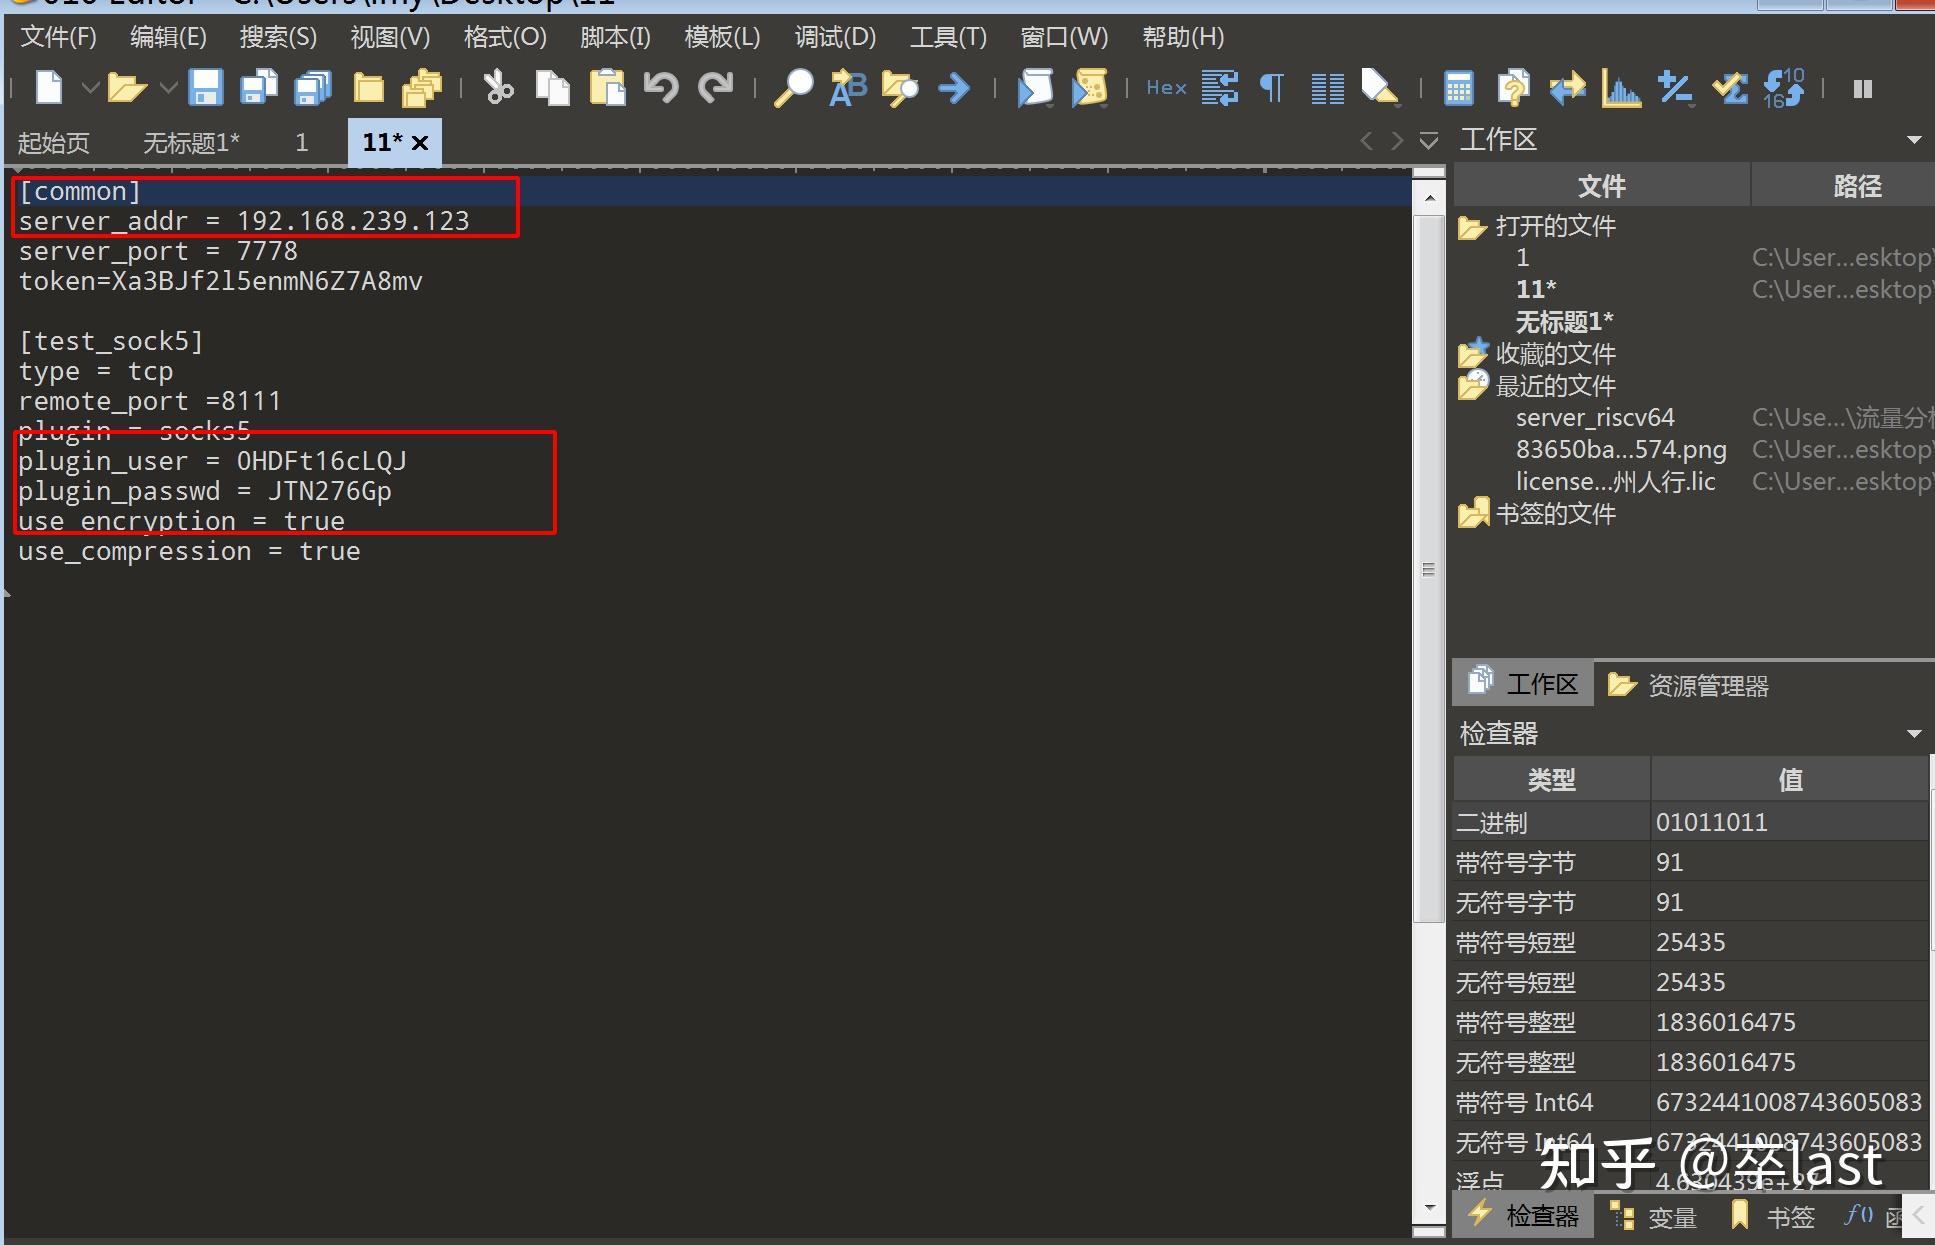Select server_riscv64 in recent files

pos(1594,418)
